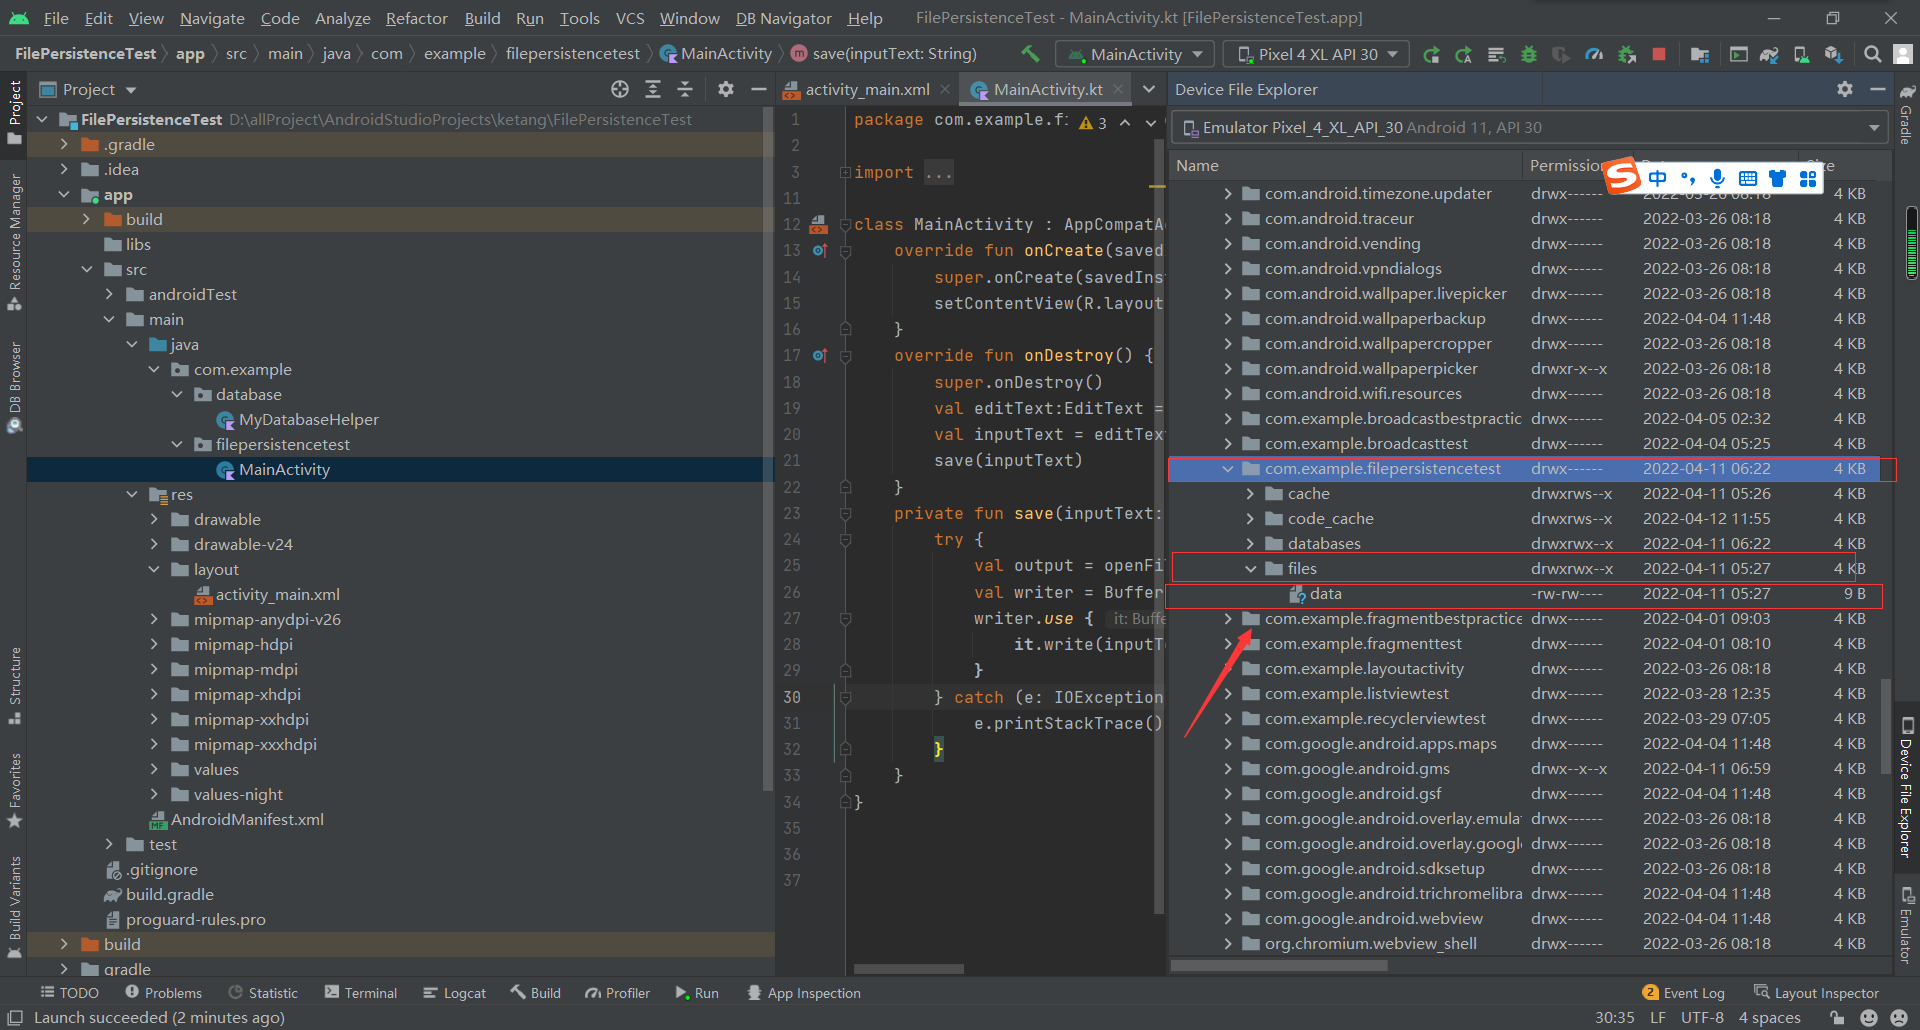Viewport: 1920px width, 1030px height.
Task: Close the MainActivity.kt tab
Action: 1118,89
